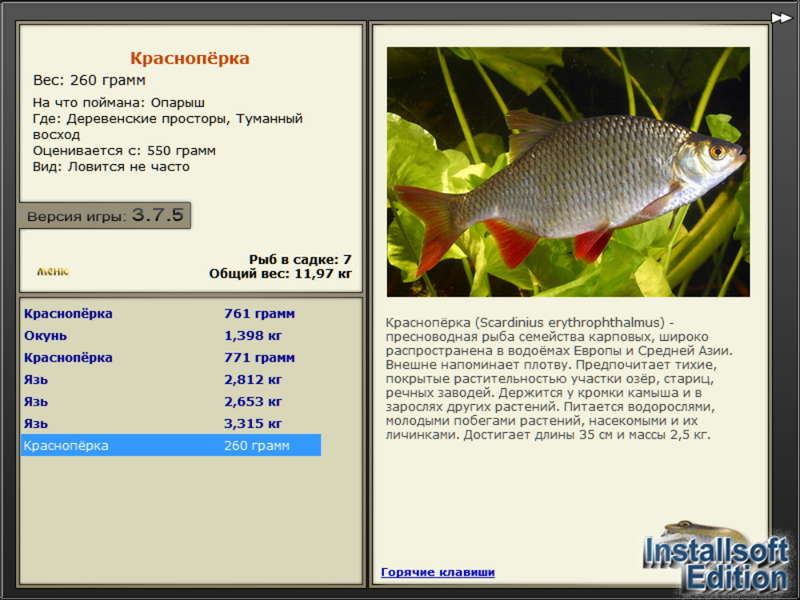This screenshot has height=600, width=800.
Task: Select the Язь 3,315 кг row
Action: pos(171,423)
